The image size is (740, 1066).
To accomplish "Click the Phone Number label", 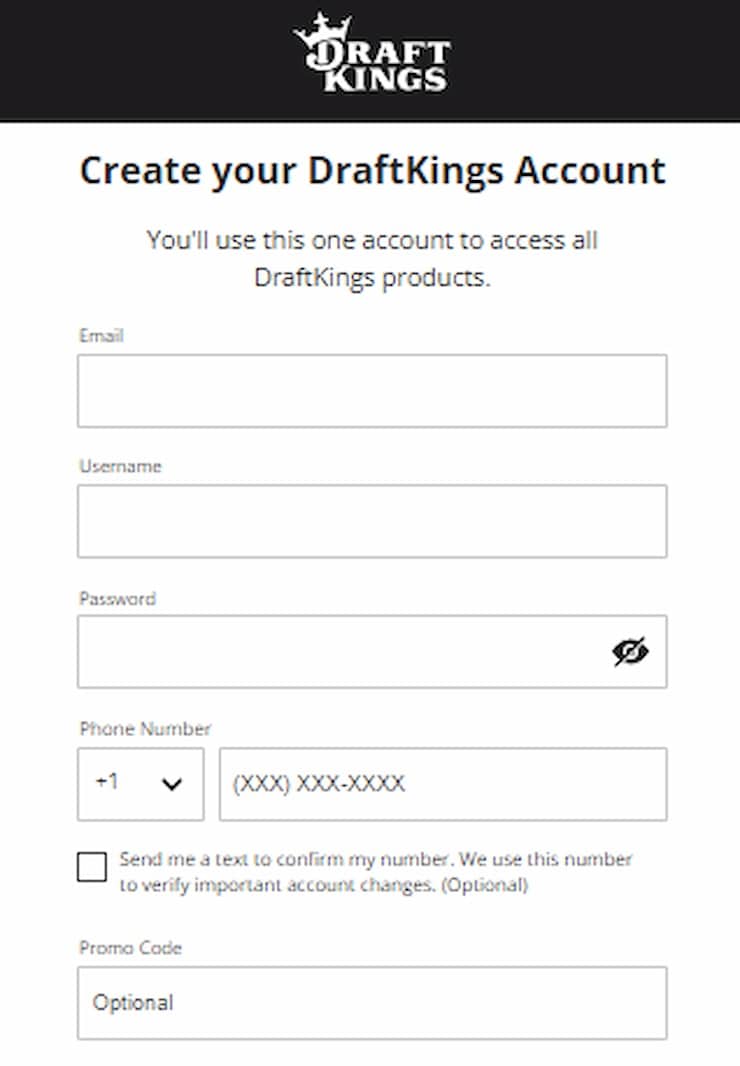I will (145, 729).
